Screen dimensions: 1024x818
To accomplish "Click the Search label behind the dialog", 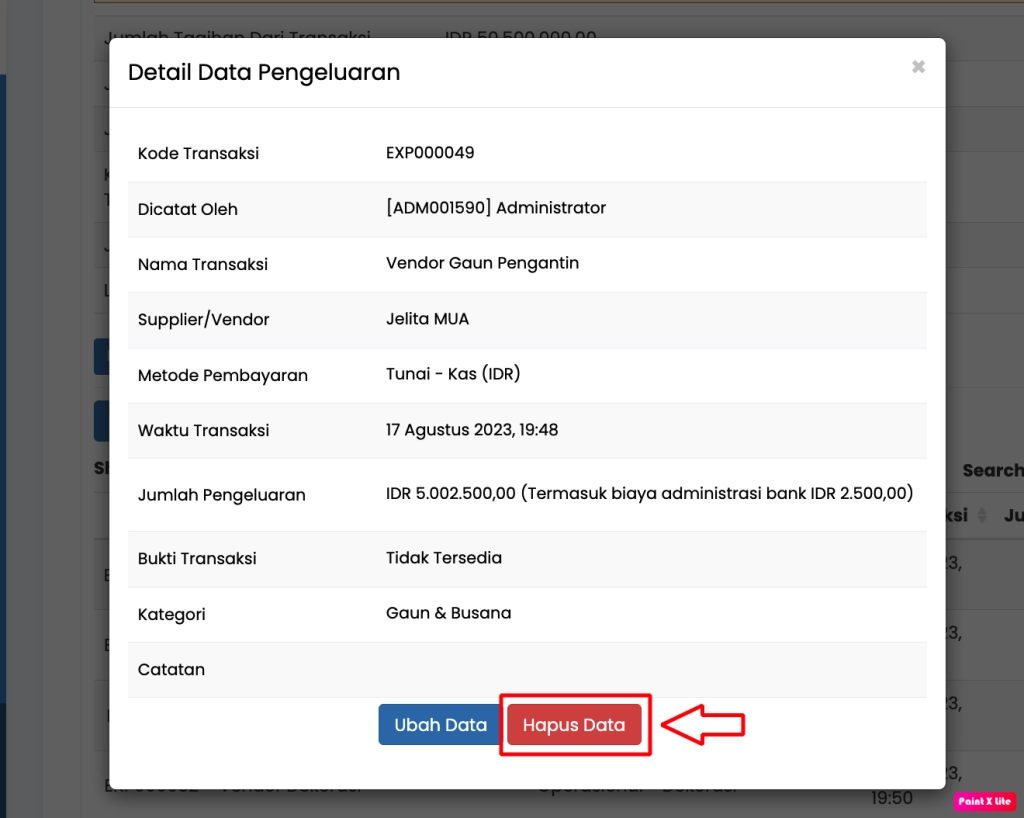I will pos(991,470).
